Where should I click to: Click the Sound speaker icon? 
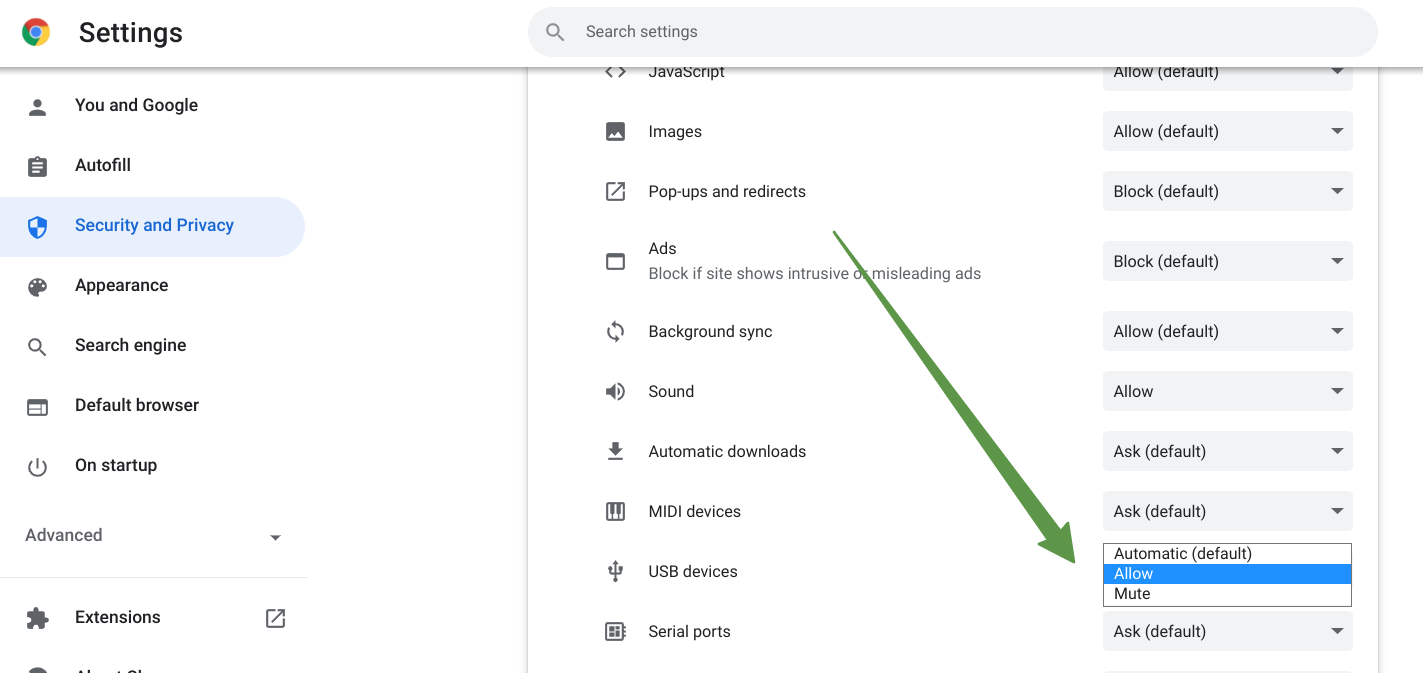coord(615,392)
